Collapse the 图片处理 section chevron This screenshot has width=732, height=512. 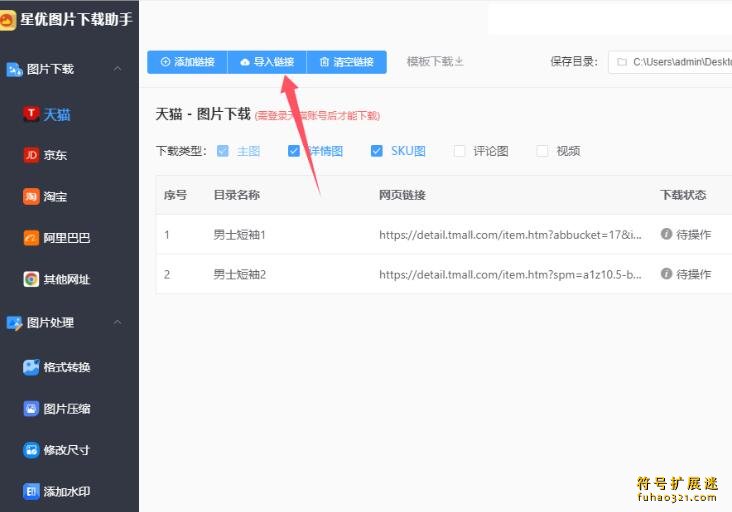pos(118,323)
